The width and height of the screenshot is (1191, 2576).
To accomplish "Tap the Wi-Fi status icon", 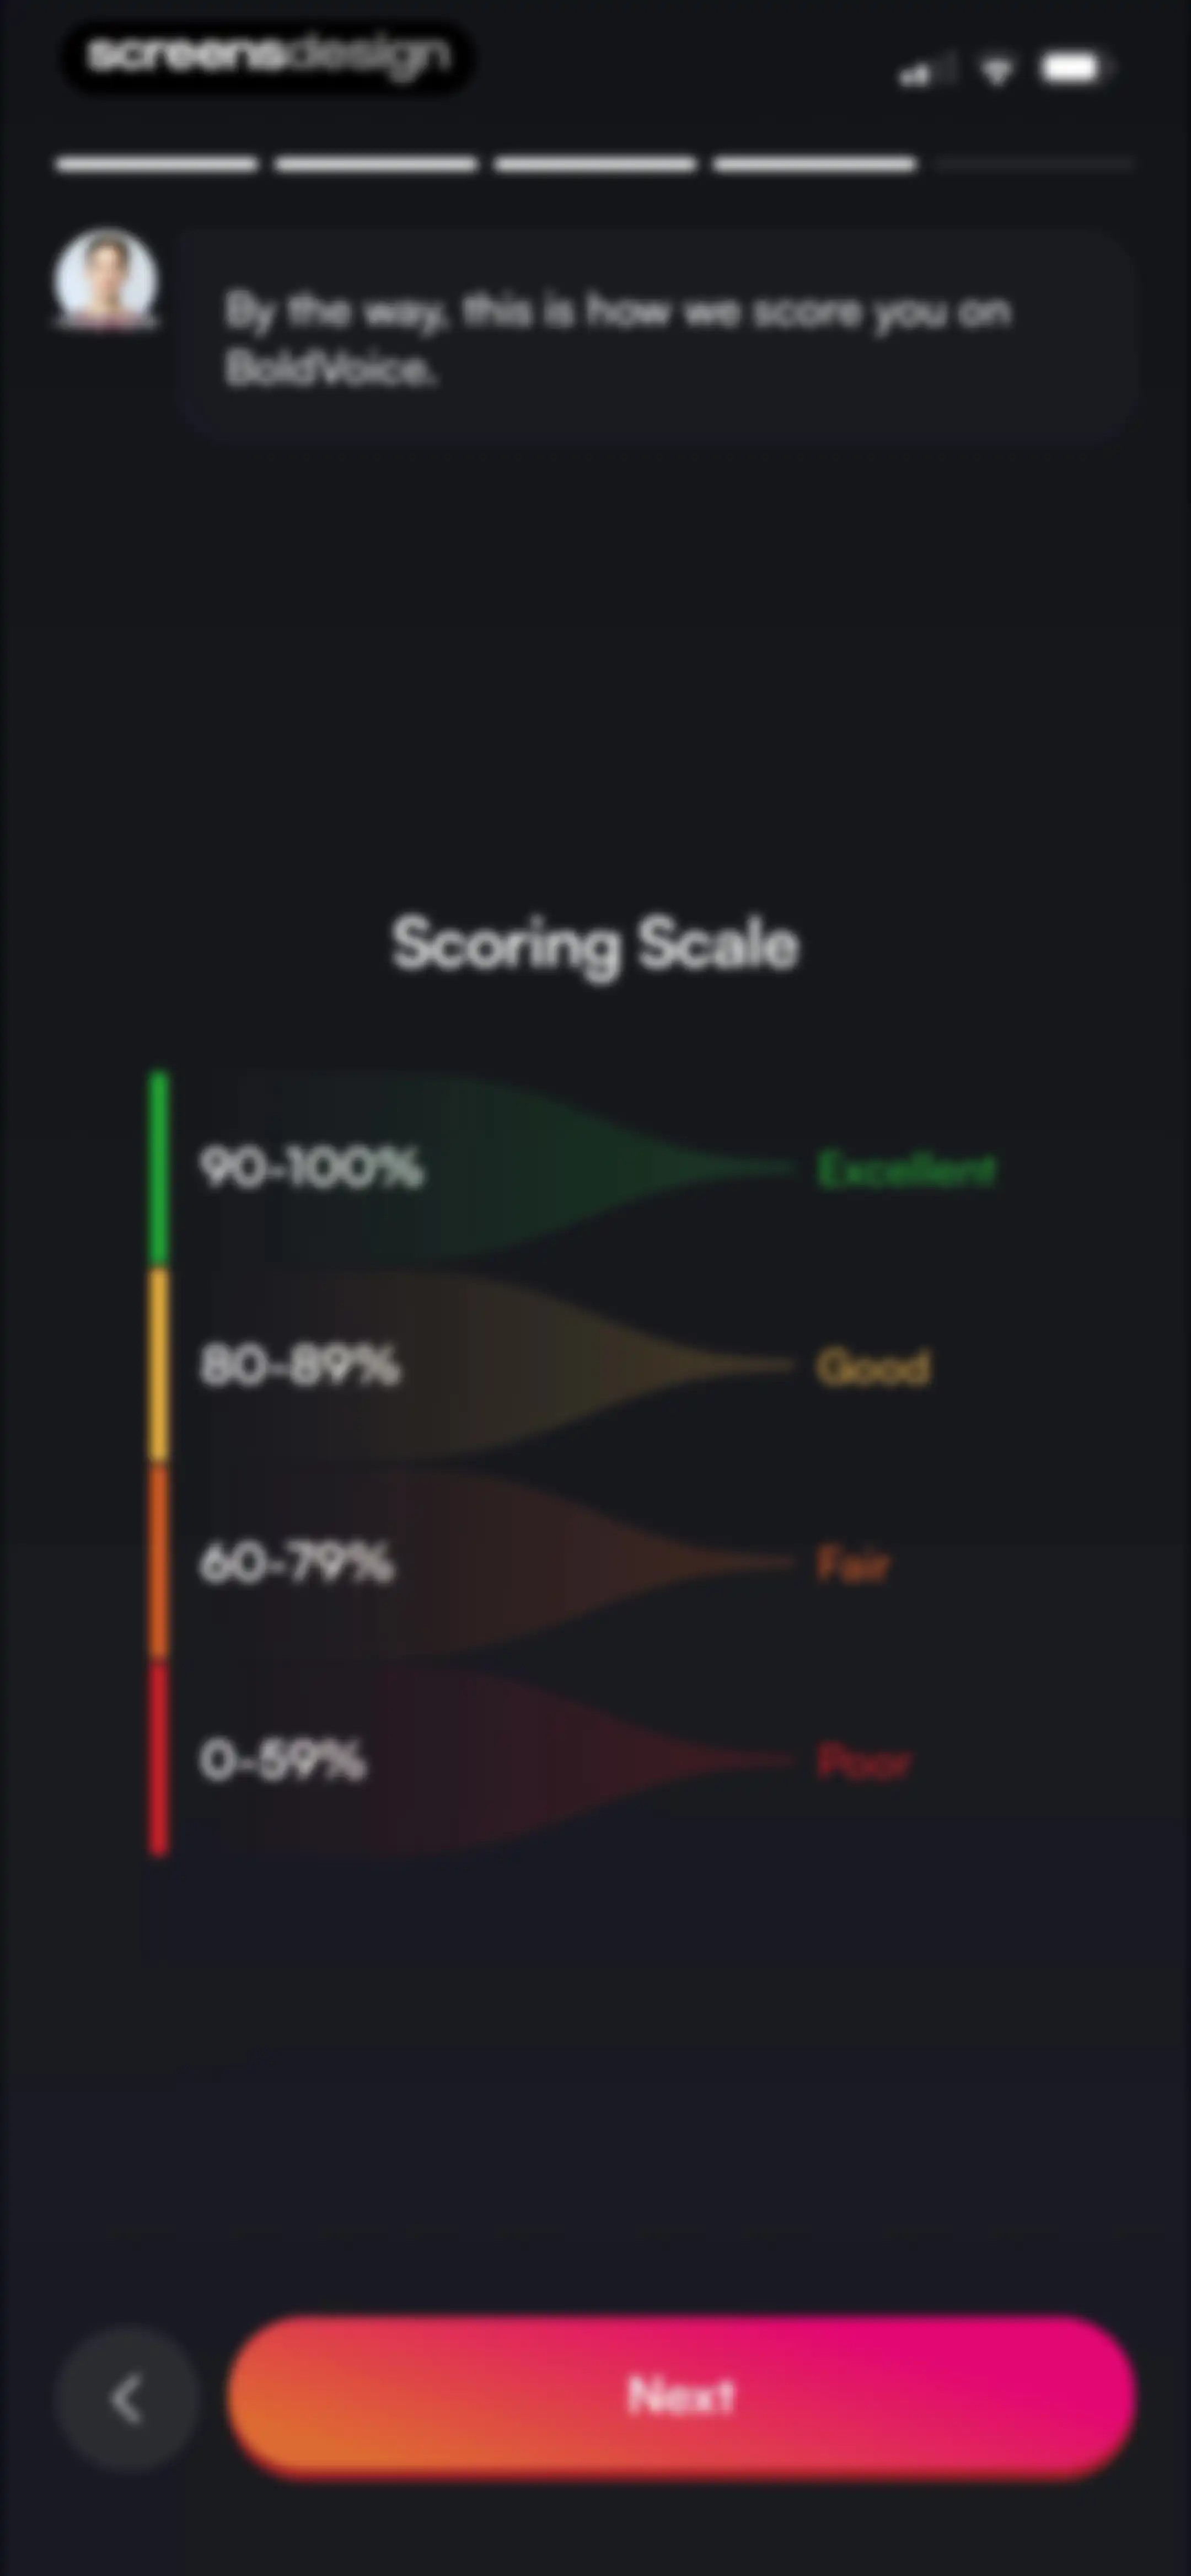I will click(996, 70).
